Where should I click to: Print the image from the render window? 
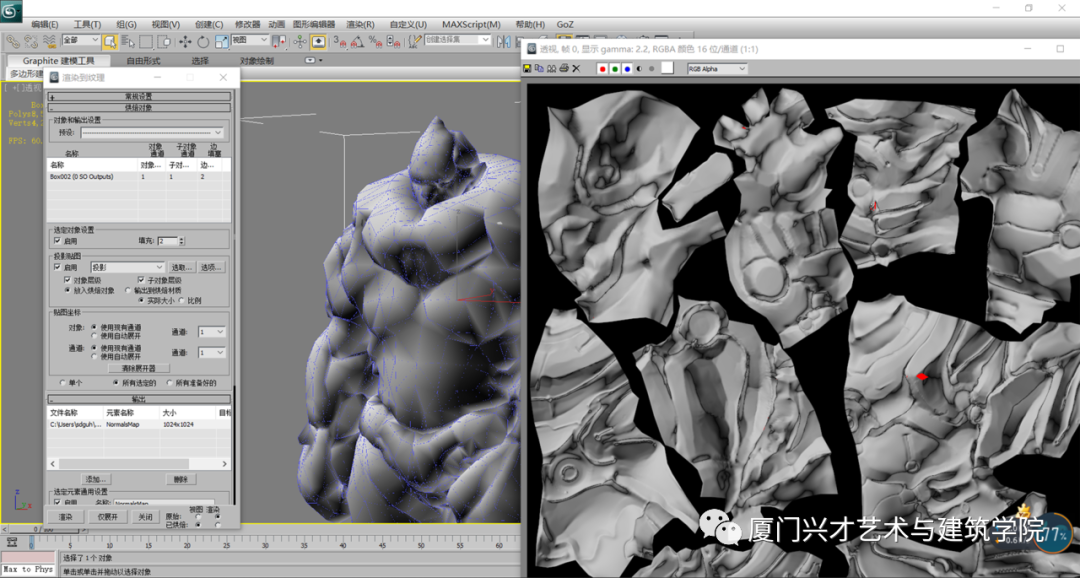pyautogui.click(x=564, y=68)
